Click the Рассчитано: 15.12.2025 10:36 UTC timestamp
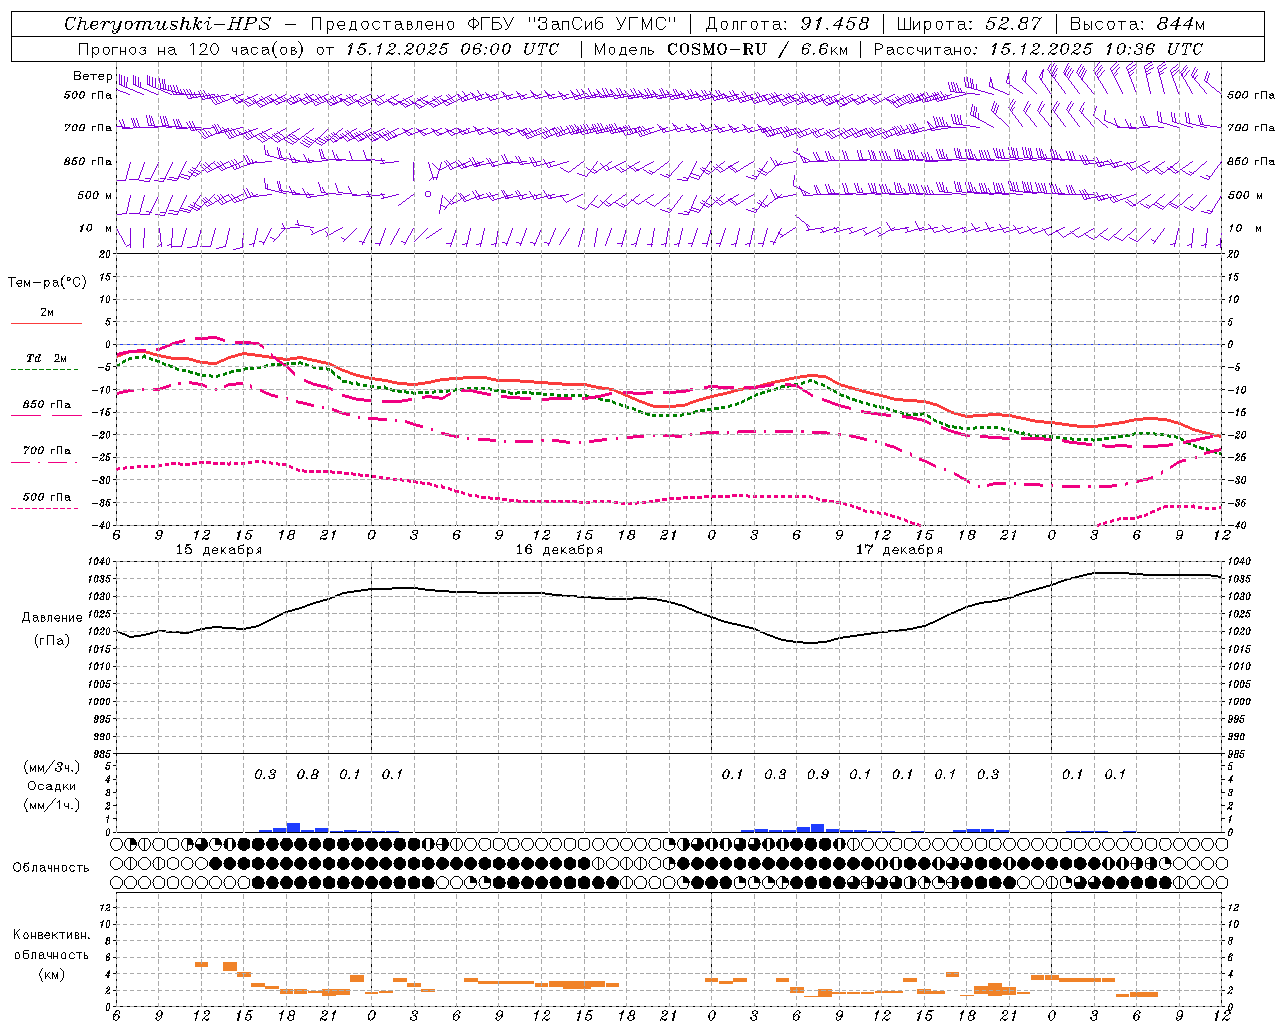Image resolution: width=1280 pixels, height=1024 pixels. click(1038, 49)
